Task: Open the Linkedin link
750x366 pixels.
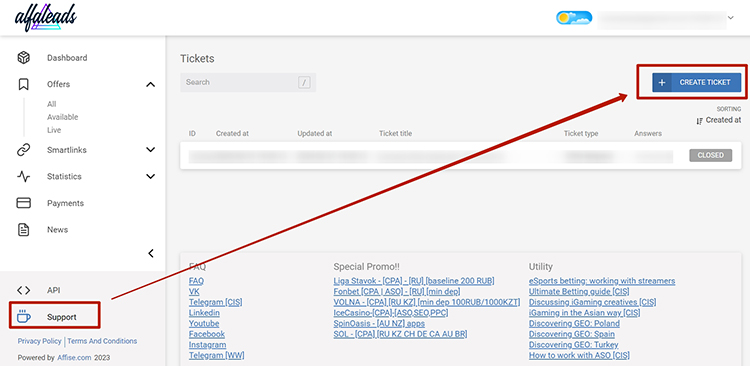Action: point(204,313)
